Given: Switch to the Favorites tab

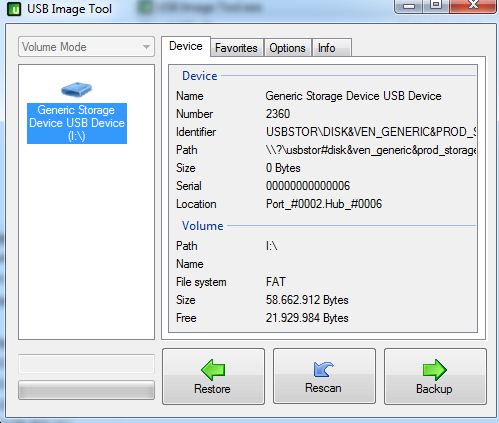Looking at the screenshot, I should [x=236, y=48].
